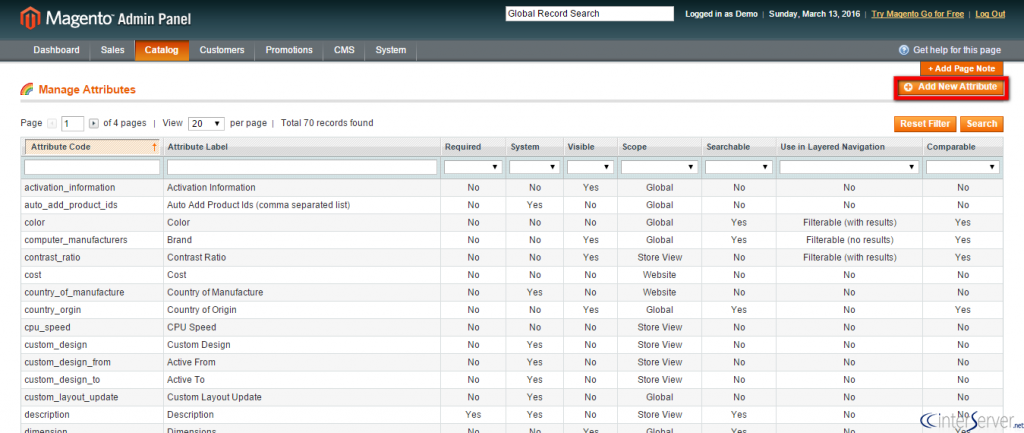Viewport: 1024px width, 433px height.
Task: Open Catalog menu
Action: tap(162, 50)
